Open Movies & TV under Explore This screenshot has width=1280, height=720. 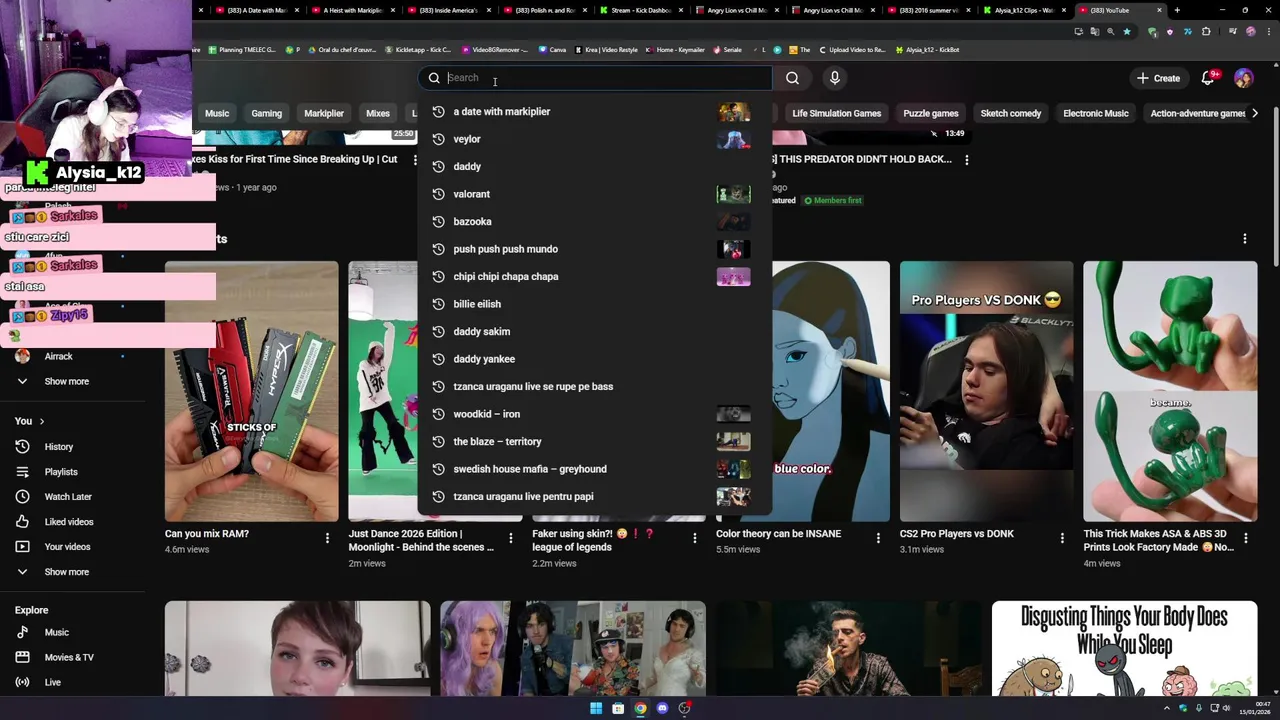(x=68, y=657)
